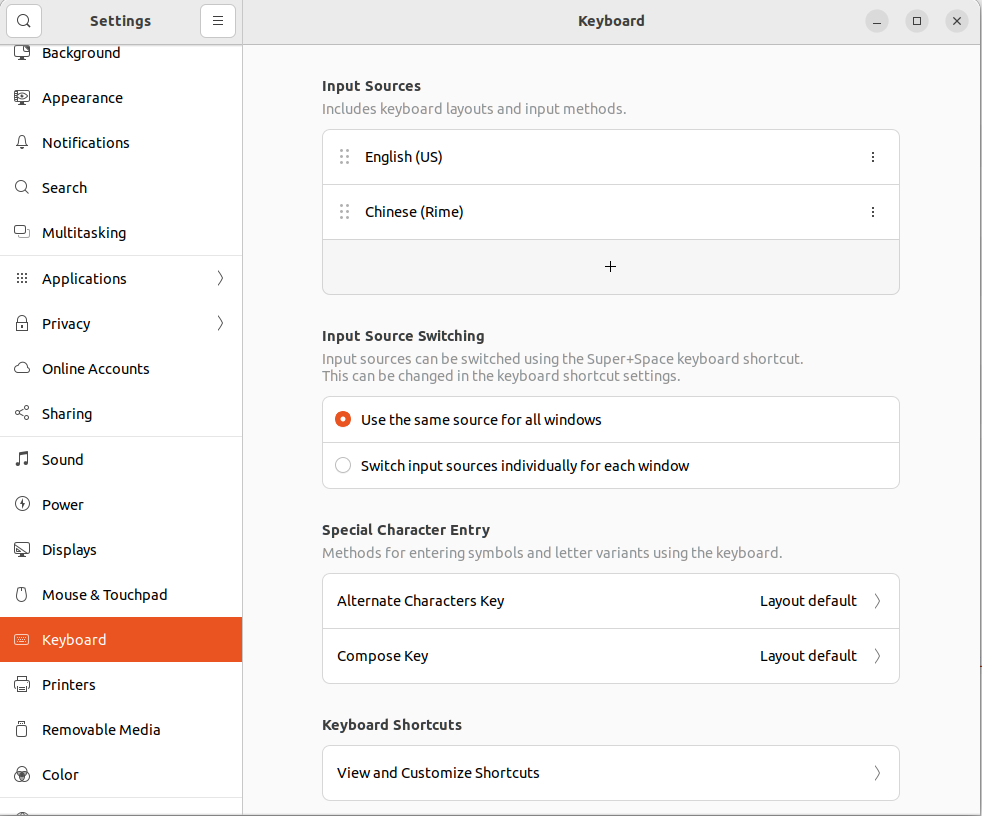The height and width of the screenshot is (816, 982).
Task: Open Compose Key layout setting
Action: 611,656
